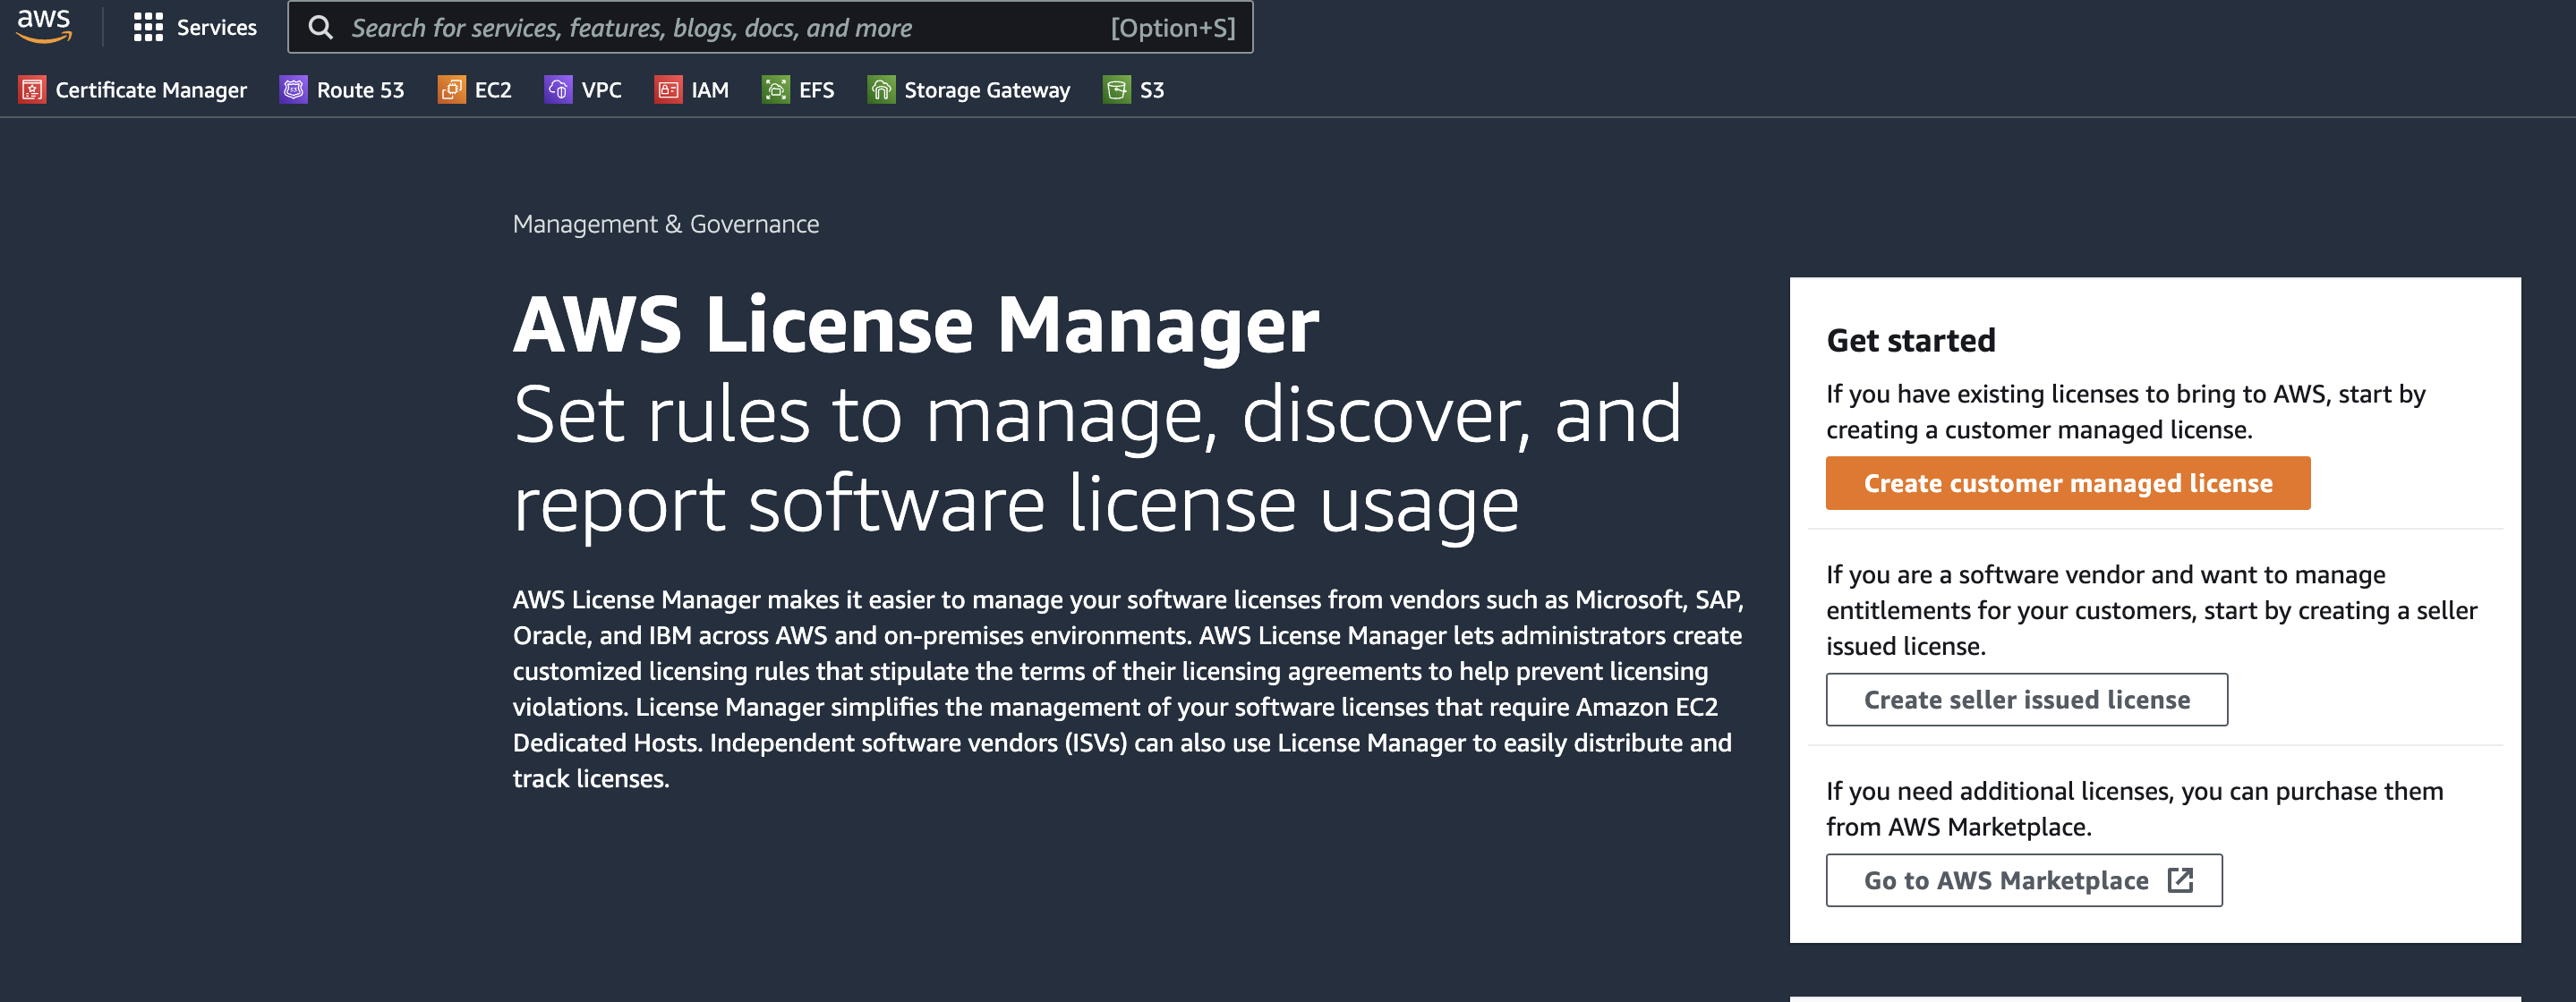
Task: Select the Management & Governance breadcrumb text
Action: [666, 224]
